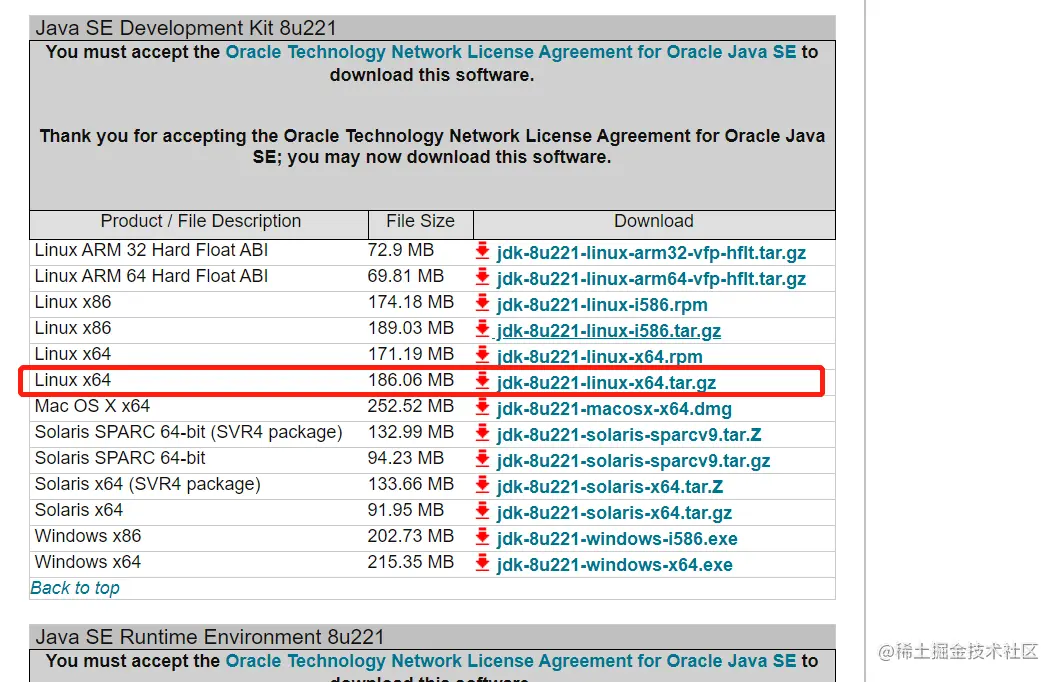Open the jdk-8u221-solaris-sparcv9.tar.gz link
The width and height of the screenshot is (1059, 682).
tap(634, 461)
